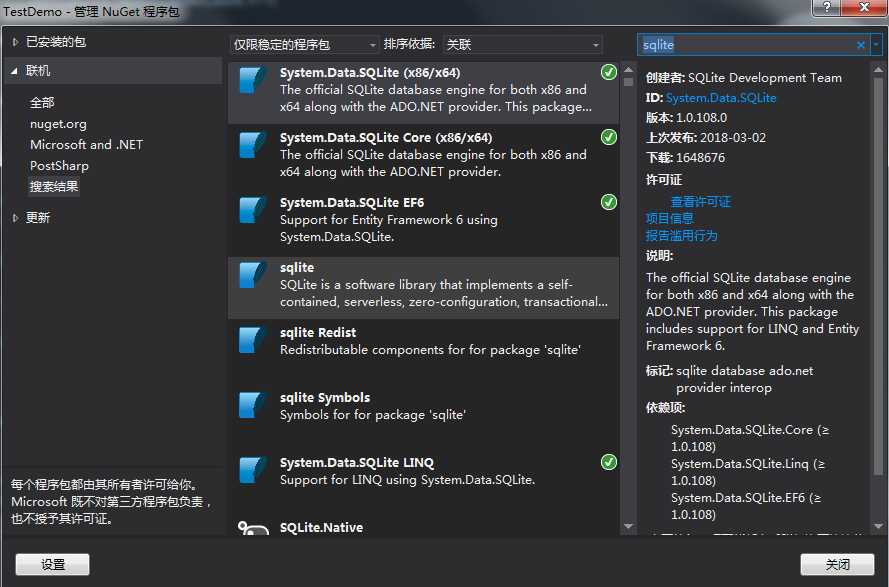Image resolution: width=889 pixels, height=587 pixels.
Task: Click installed checkmark for System.Data.SQLite EF6
Action: pos(608,202)
